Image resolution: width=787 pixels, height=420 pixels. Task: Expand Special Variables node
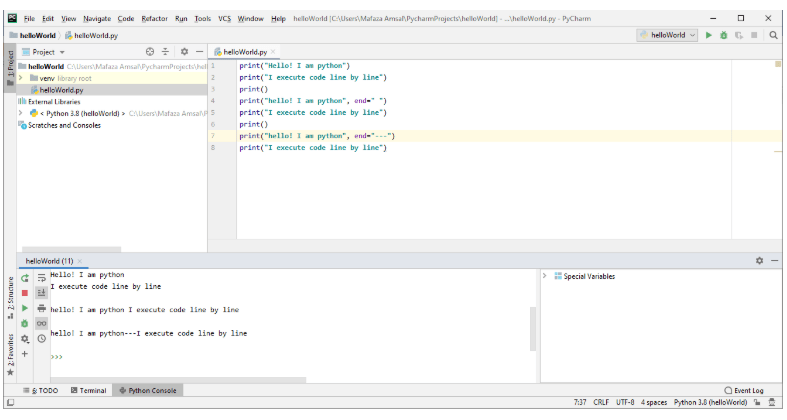click(545, 276)
